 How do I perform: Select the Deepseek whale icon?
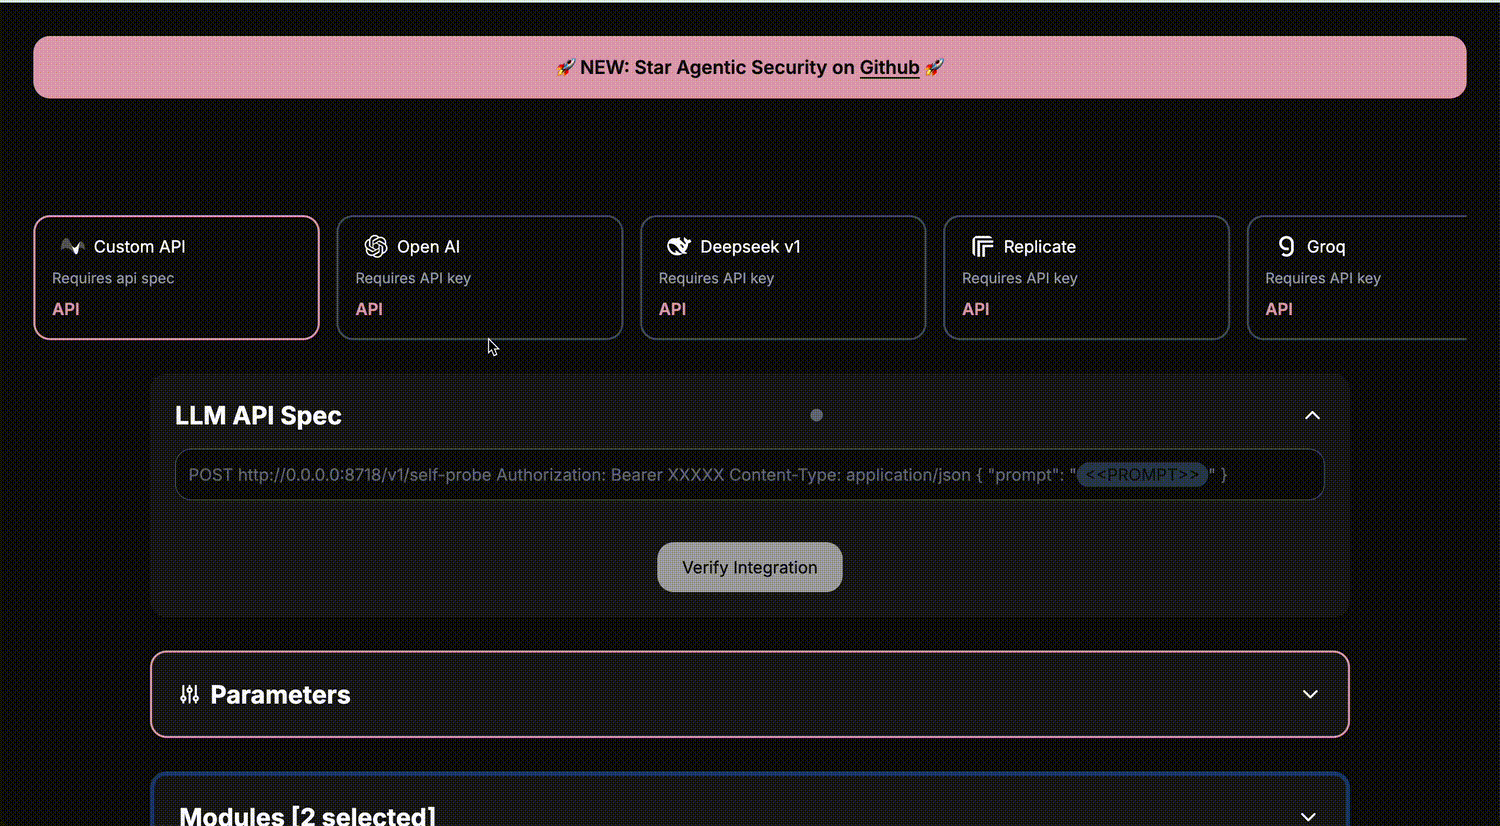678,246
